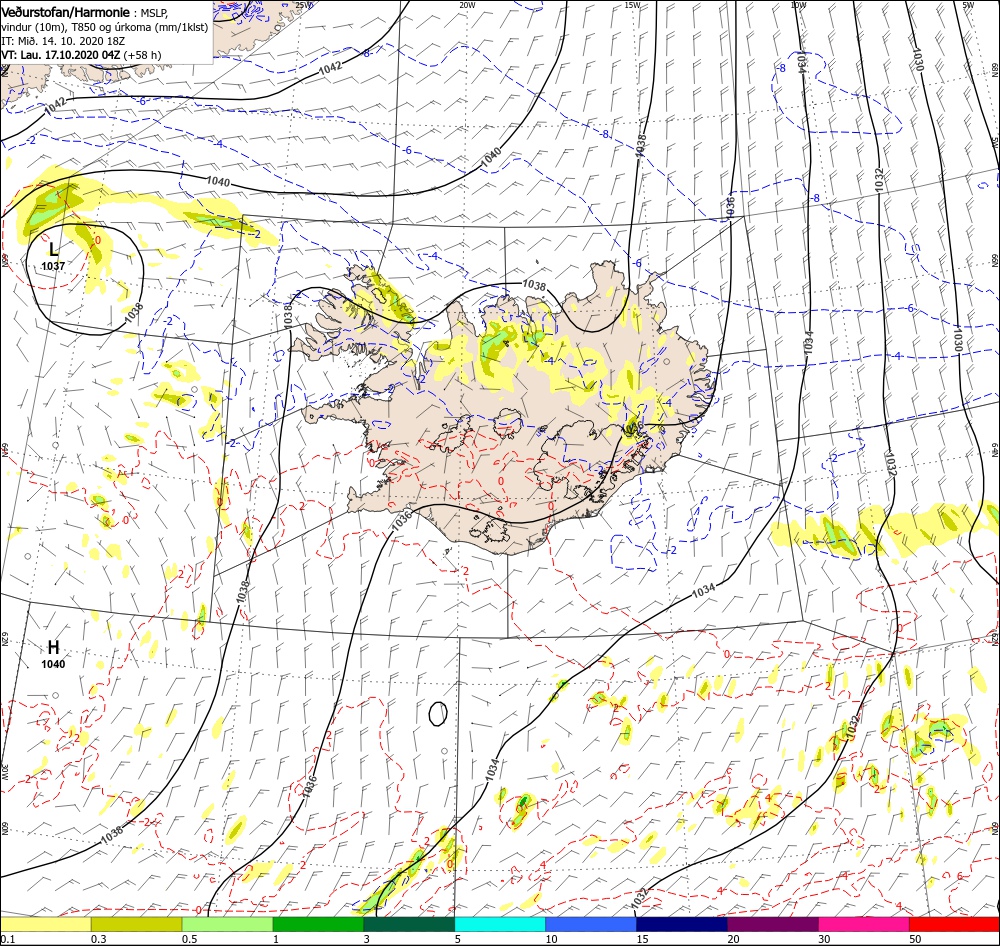The width and height of the screenshot is (1000, 946).
Task: Click the '5' legend value label
Action: (x=458, y=939)
